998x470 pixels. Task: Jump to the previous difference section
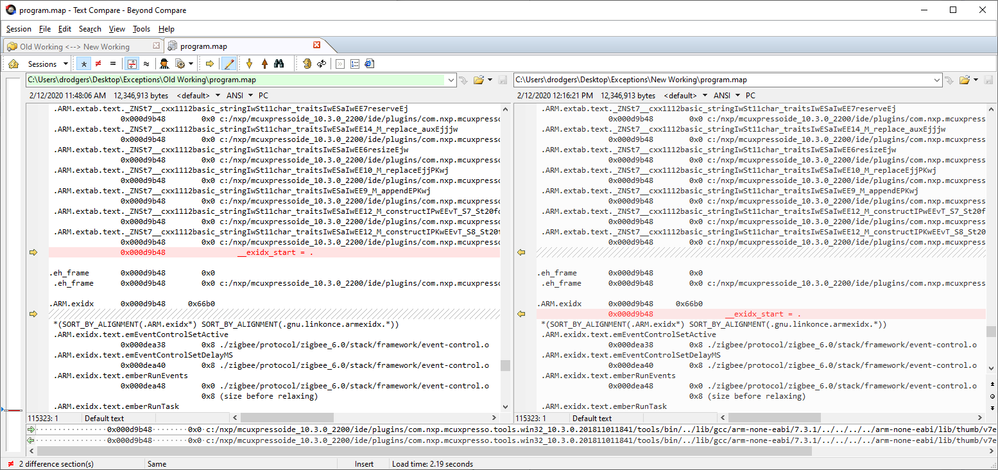[264, 64]
